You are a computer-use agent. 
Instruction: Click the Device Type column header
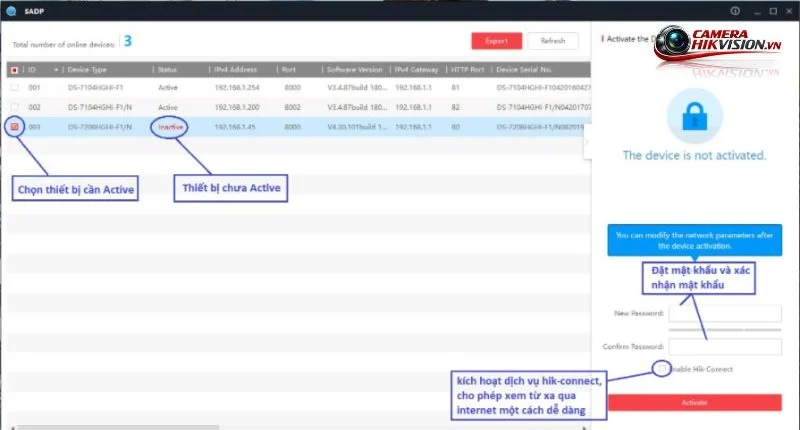pyautogui.click(x=87, y=70)
